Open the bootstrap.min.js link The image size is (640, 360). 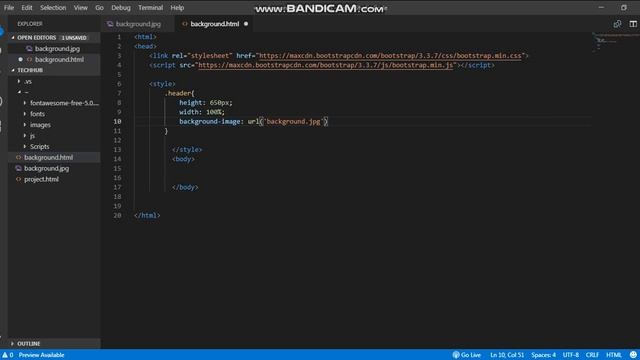(x=325, y=65)
